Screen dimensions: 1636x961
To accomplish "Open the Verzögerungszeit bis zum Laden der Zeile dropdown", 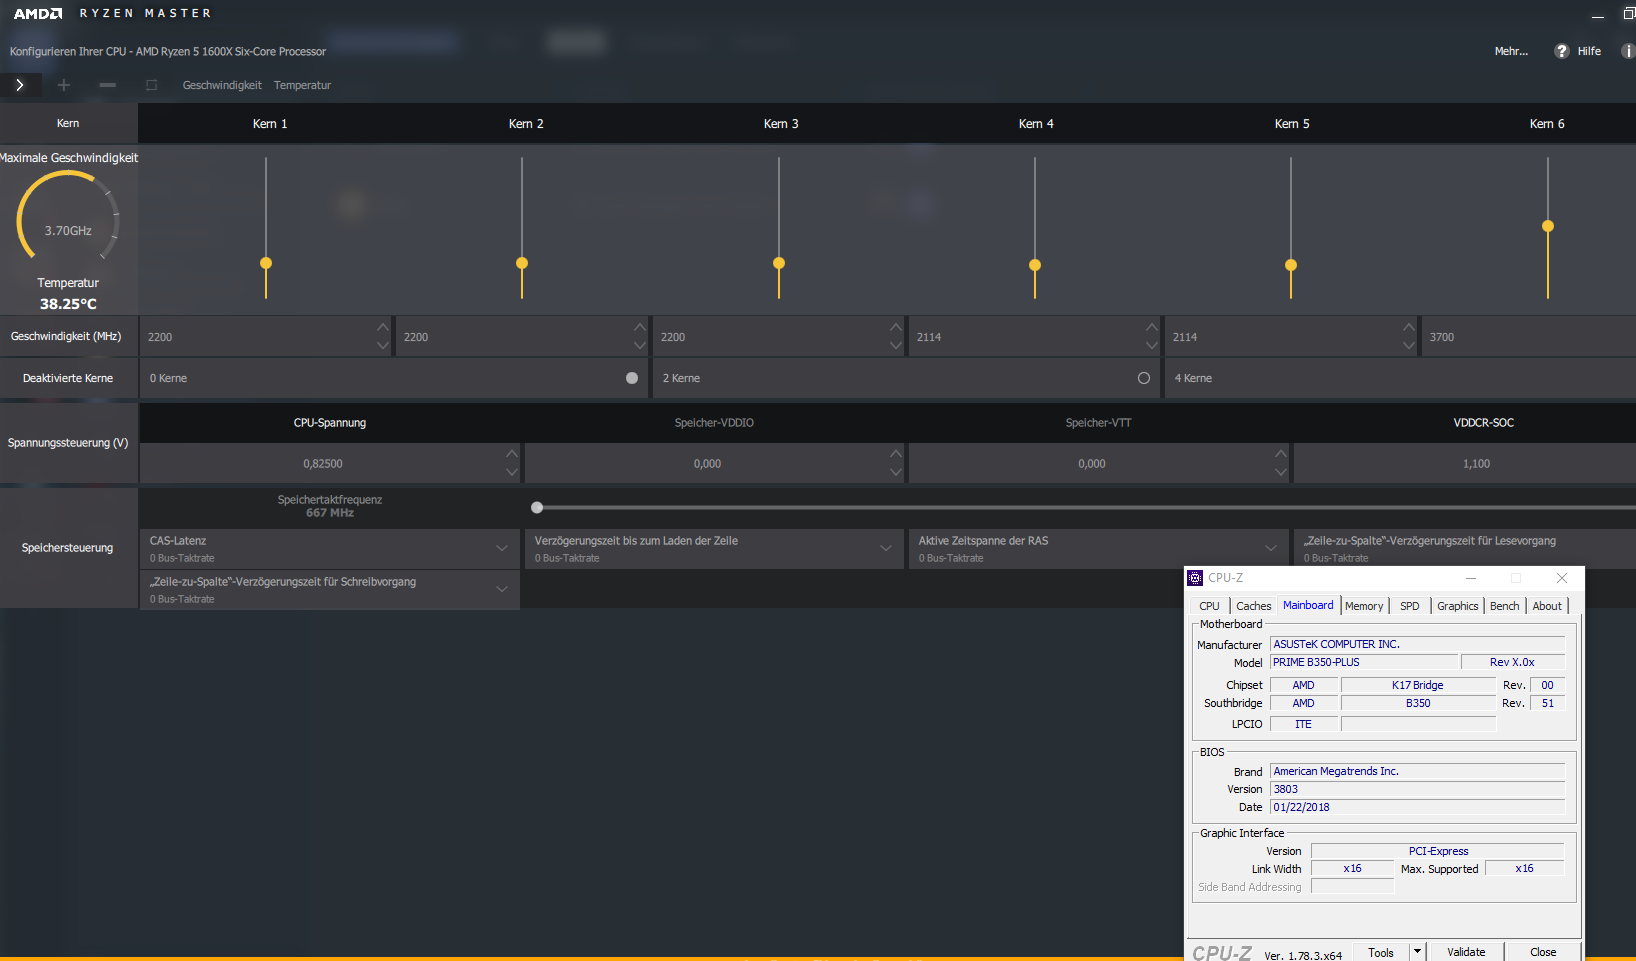I will [x=714, y=549].
